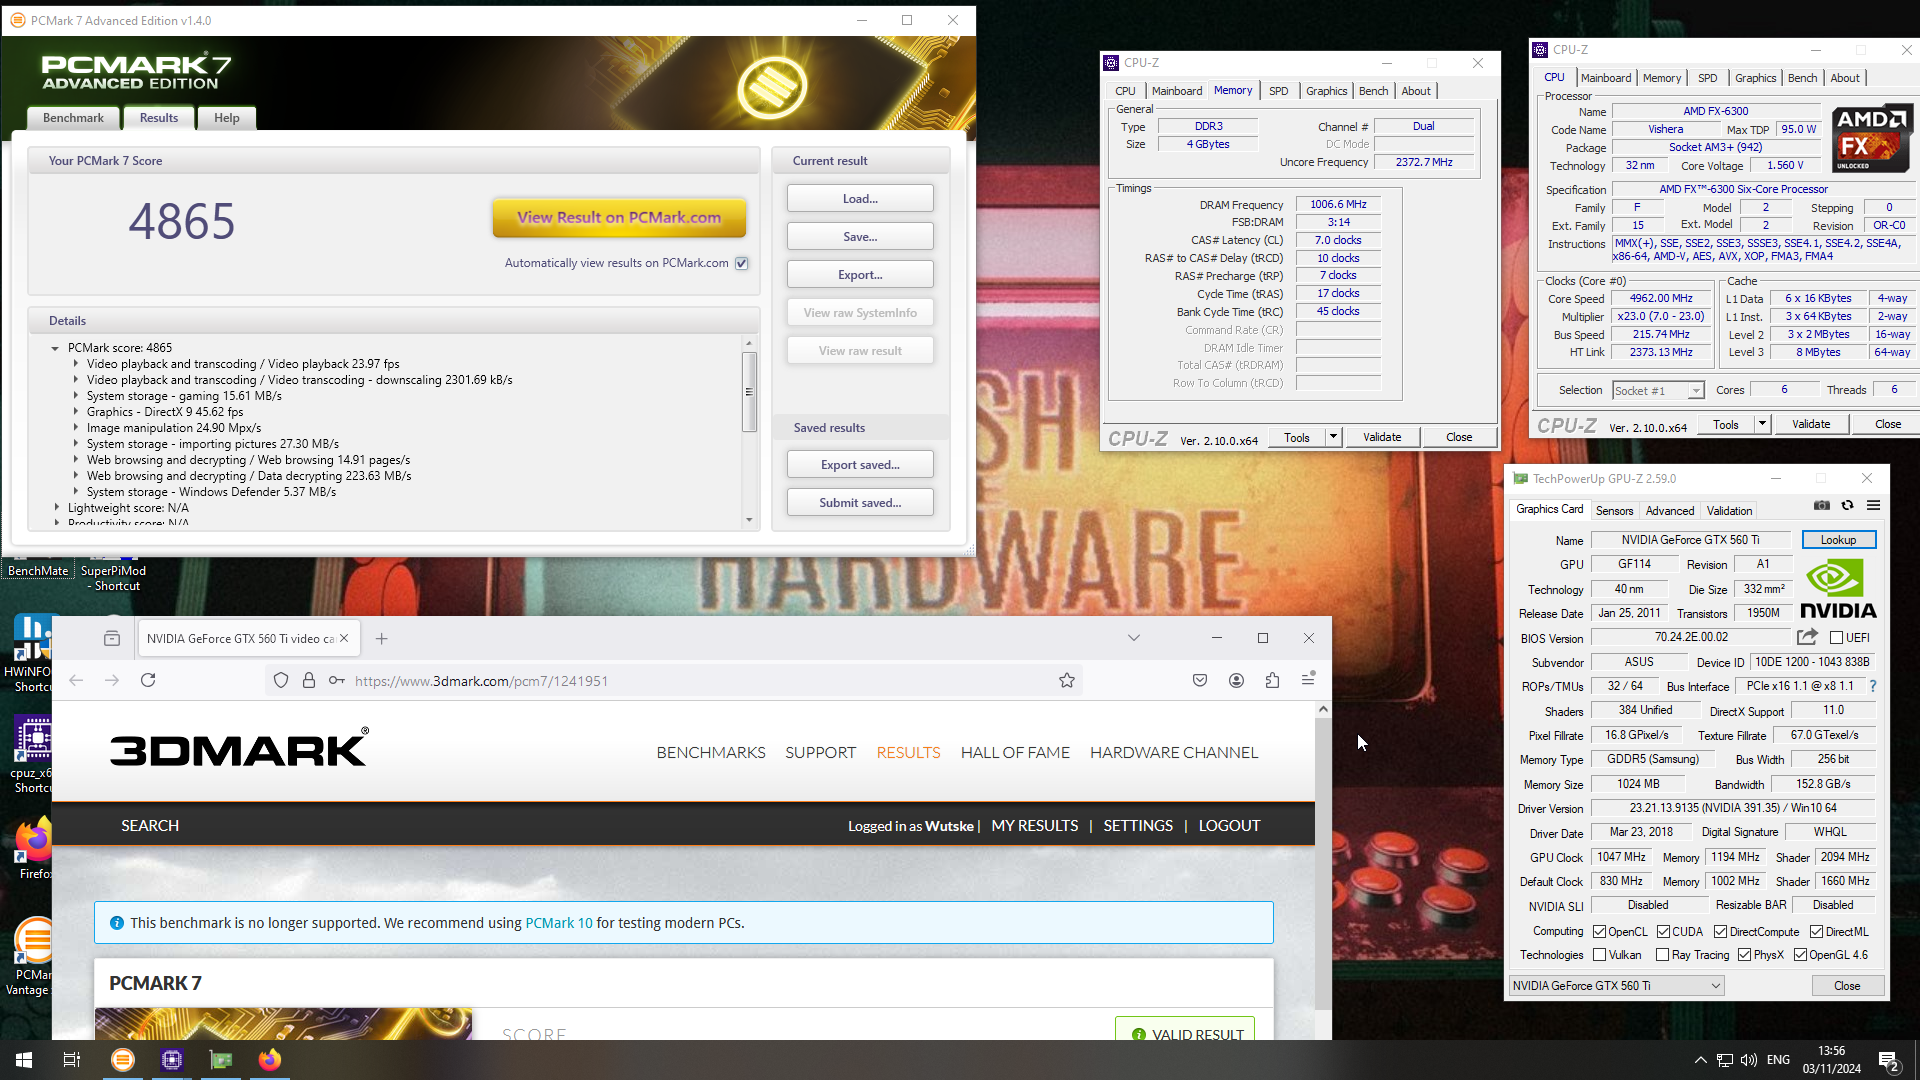Toggle the PhysX checkbox

coord(1744,955)
